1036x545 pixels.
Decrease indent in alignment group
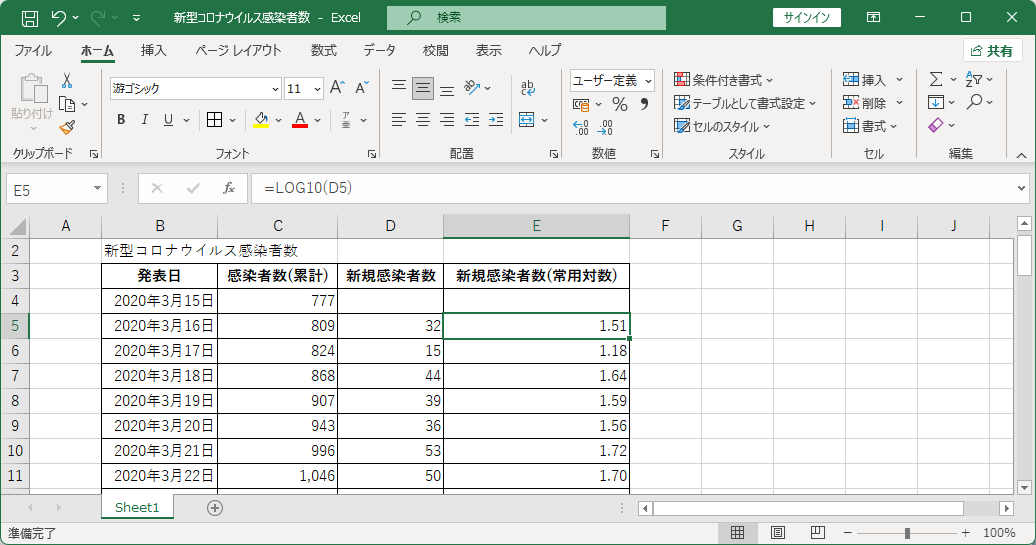tap(472, 120)
